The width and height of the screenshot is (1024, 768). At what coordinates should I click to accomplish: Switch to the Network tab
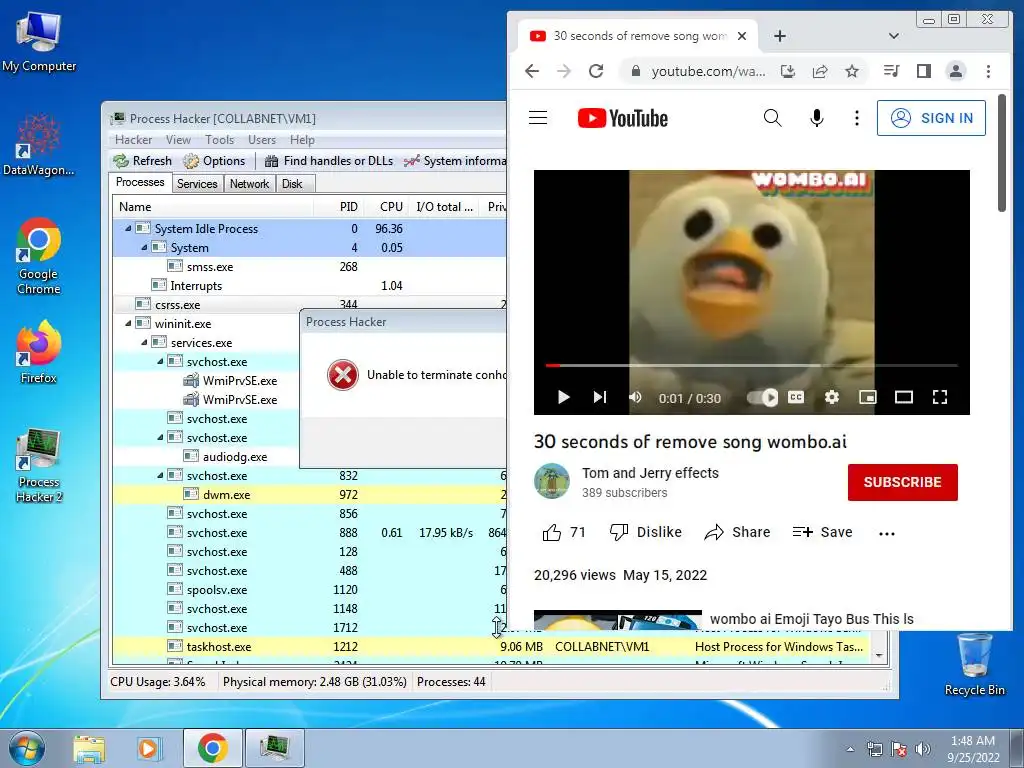tap(249, 184)
